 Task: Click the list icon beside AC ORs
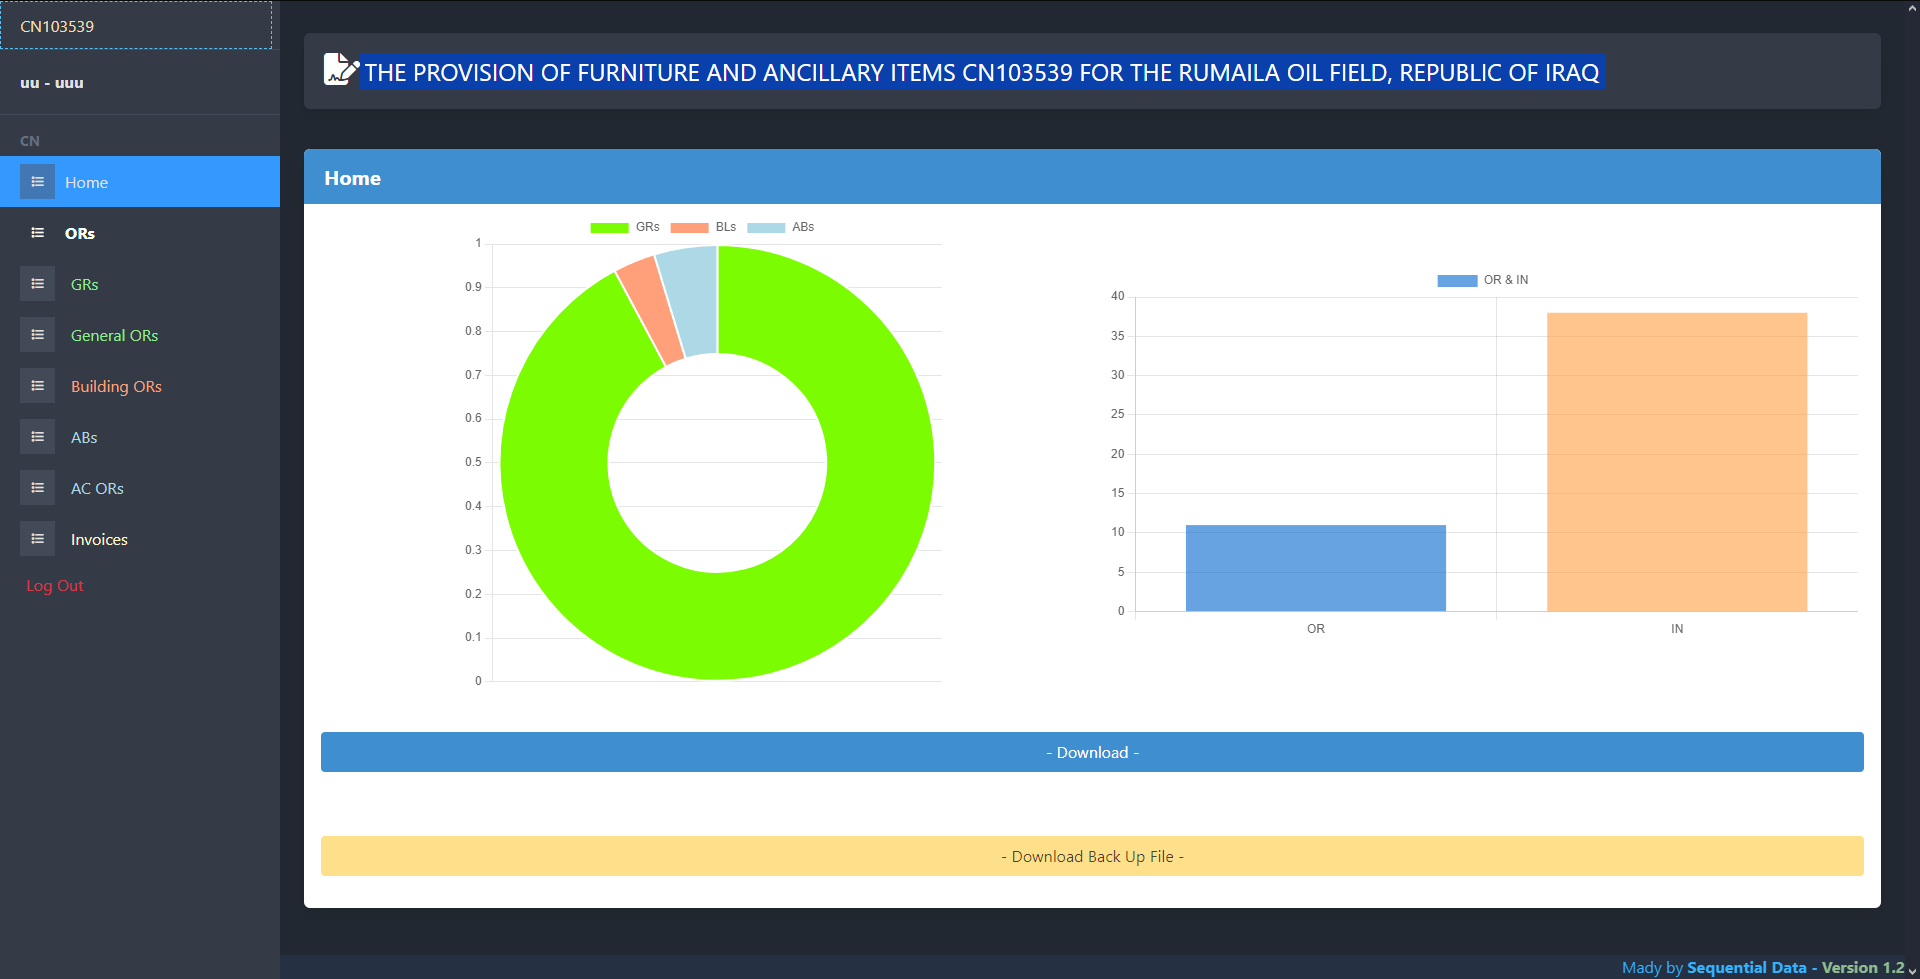point(37,488)
